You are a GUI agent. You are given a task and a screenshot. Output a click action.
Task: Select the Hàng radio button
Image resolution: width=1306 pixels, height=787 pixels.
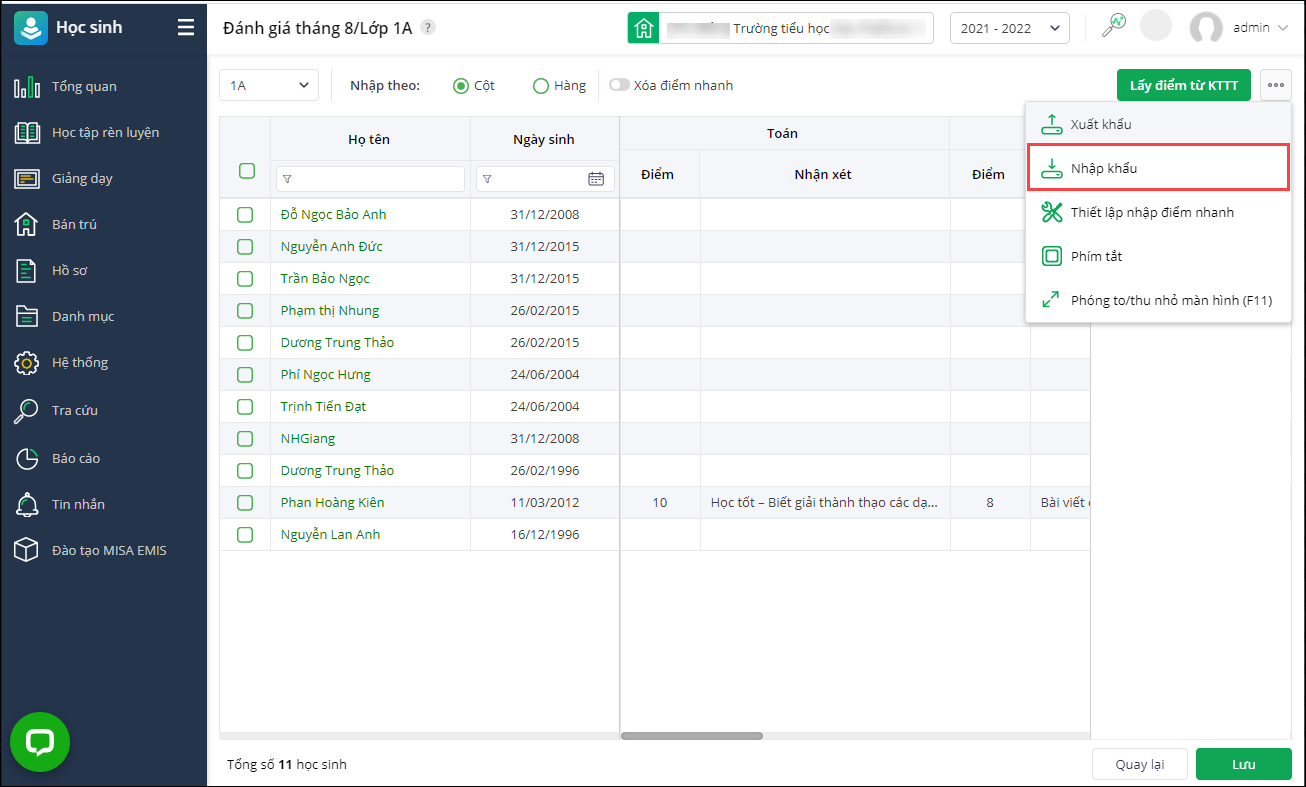pyautogui.click(x=541, y=86)
